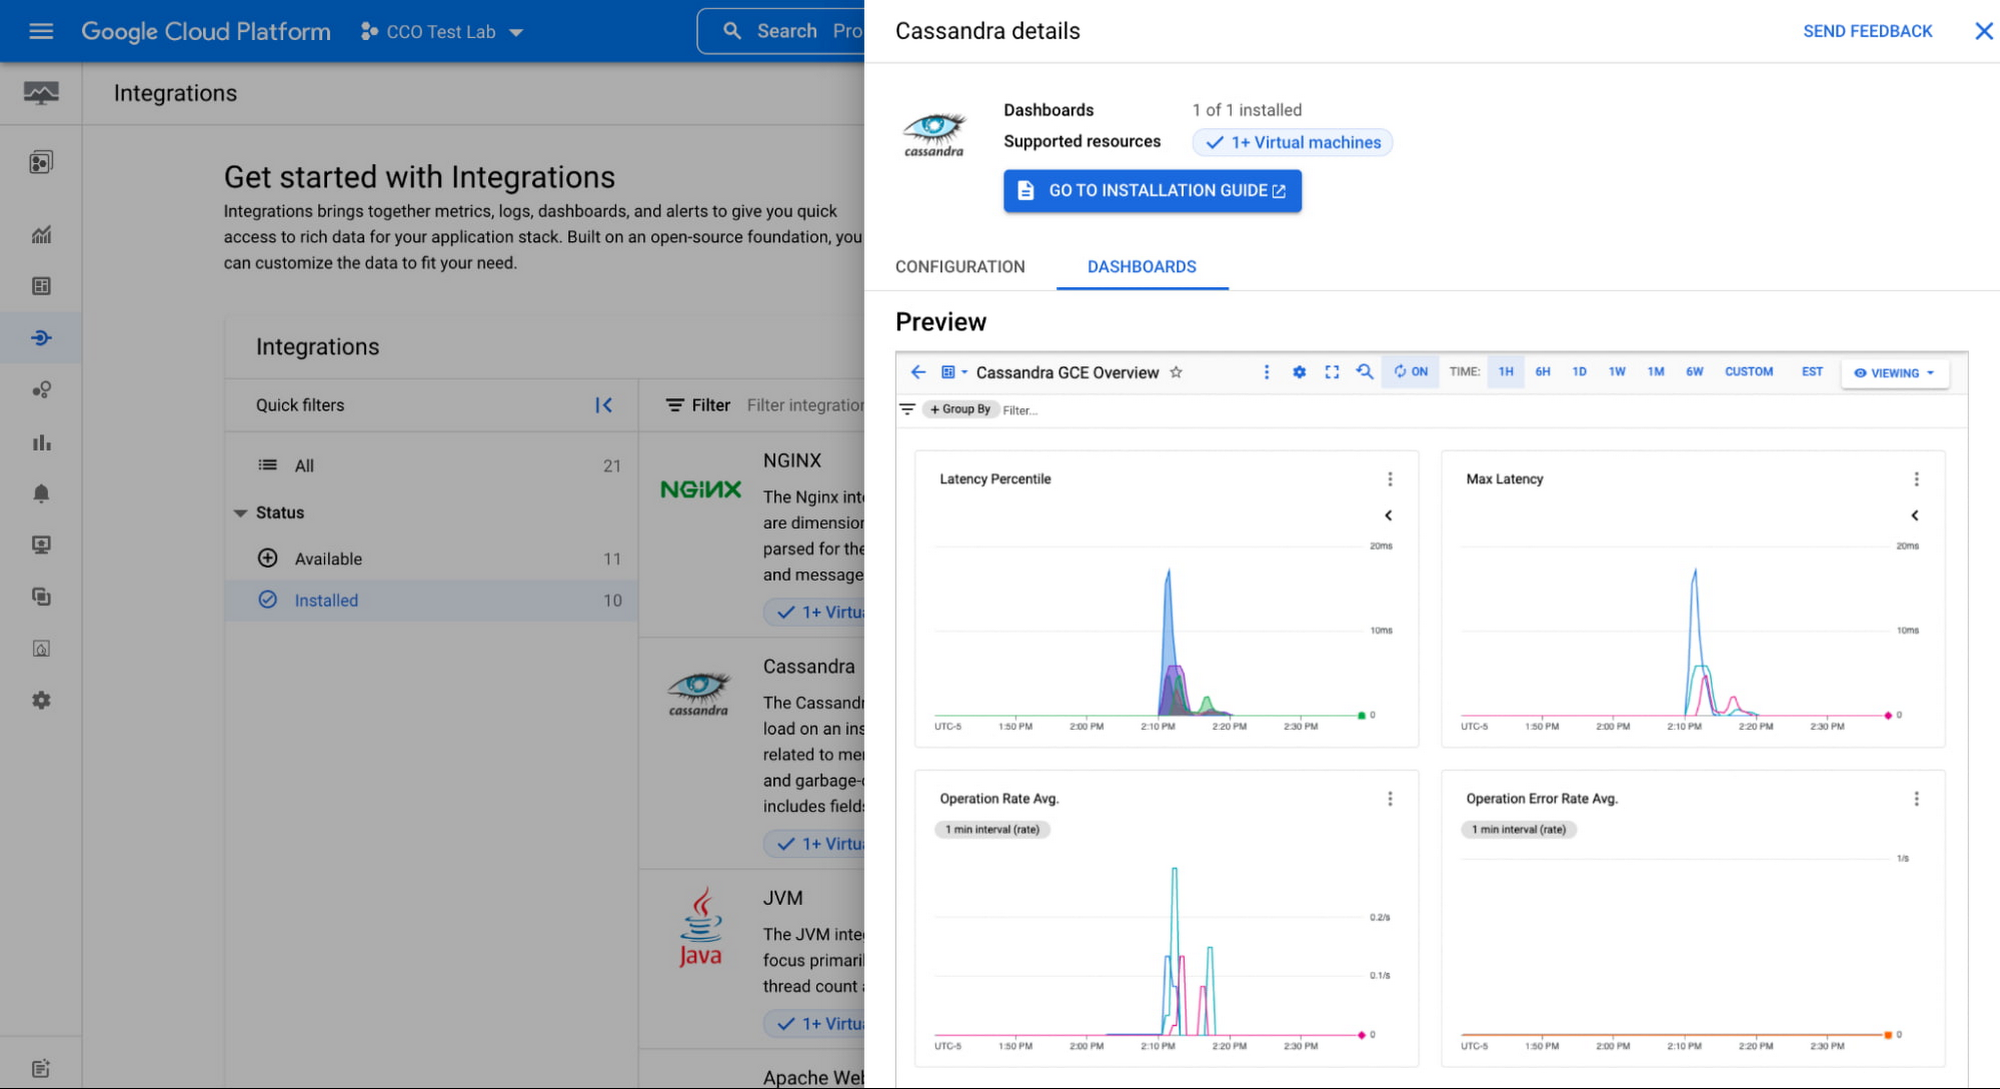The height and width of the screenshot is (1089, 2000).
Task: Open the Alerting bell icon in sidebar
Action: click(x=41, y=494)
